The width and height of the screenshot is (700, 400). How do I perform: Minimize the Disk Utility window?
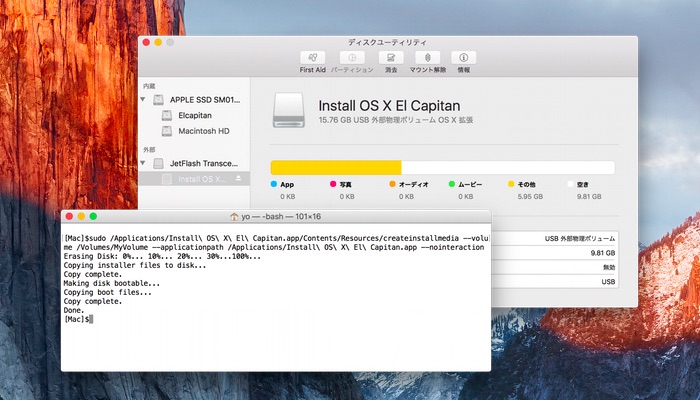pos(158,42)
